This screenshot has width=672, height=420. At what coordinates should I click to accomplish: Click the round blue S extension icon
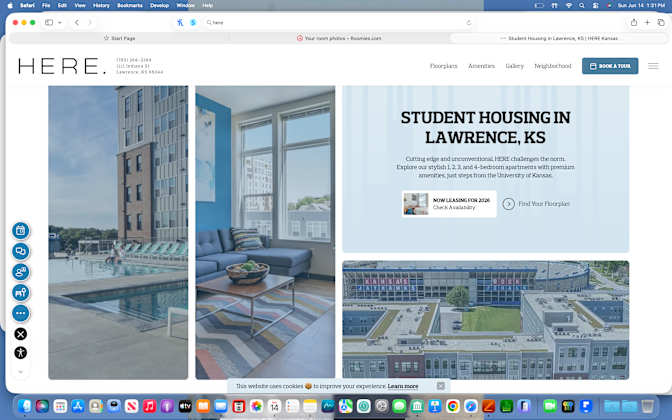[193, 22]
